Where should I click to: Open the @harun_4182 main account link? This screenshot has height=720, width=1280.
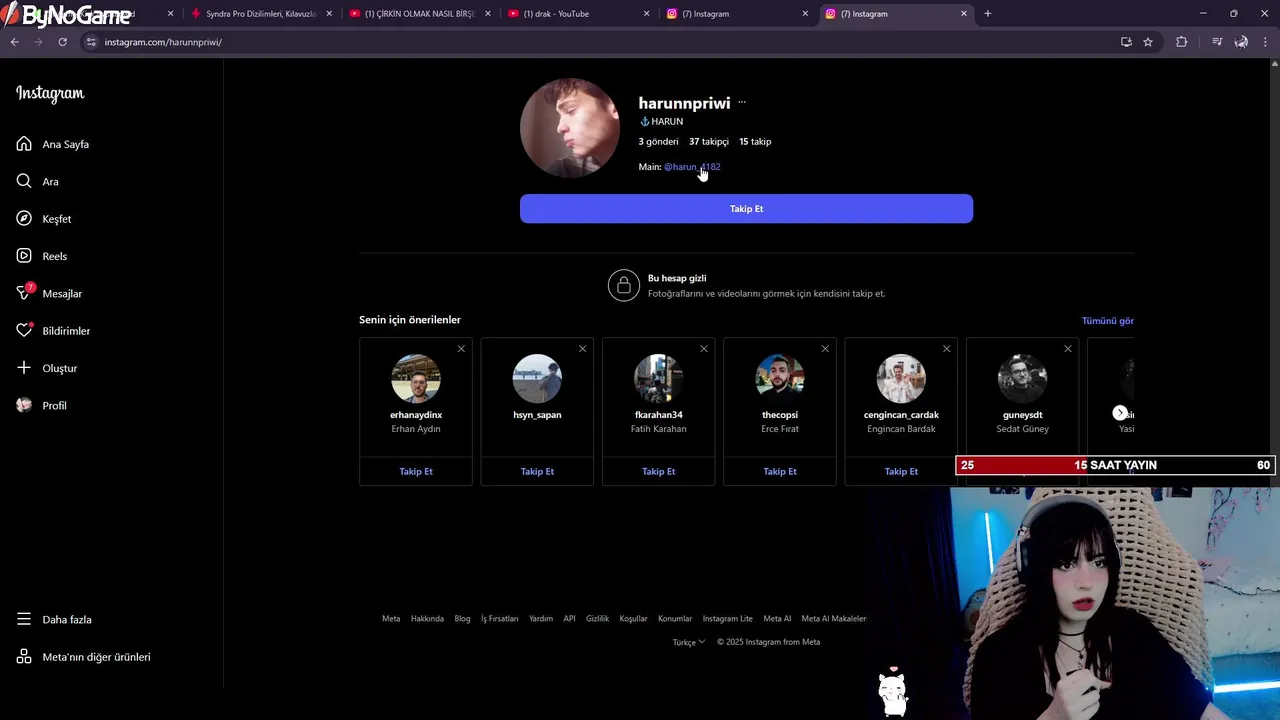tap(692, 167)
